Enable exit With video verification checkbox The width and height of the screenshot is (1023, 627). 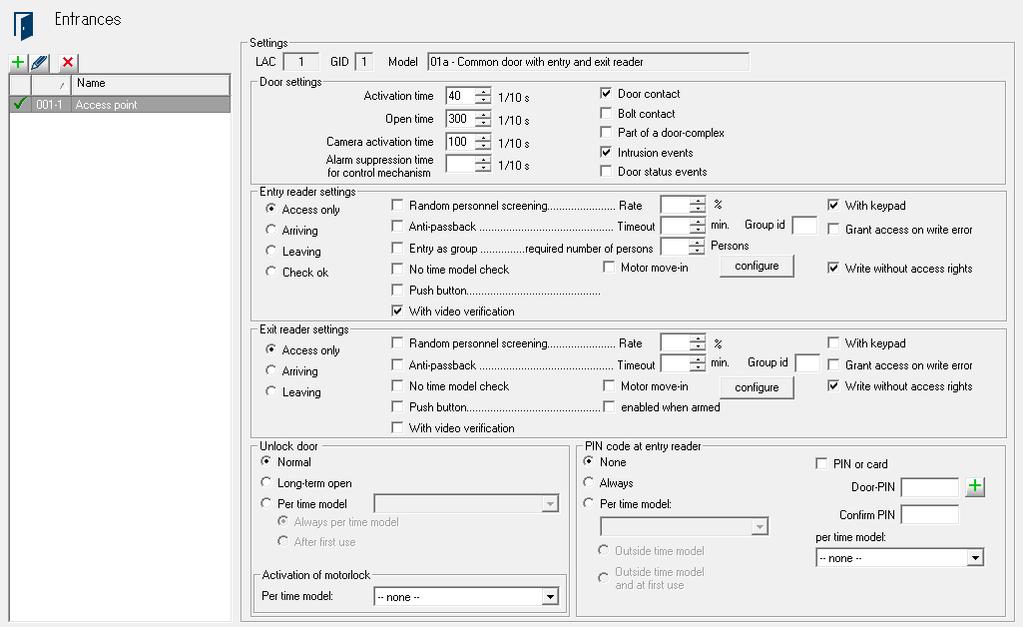point(397,427)
